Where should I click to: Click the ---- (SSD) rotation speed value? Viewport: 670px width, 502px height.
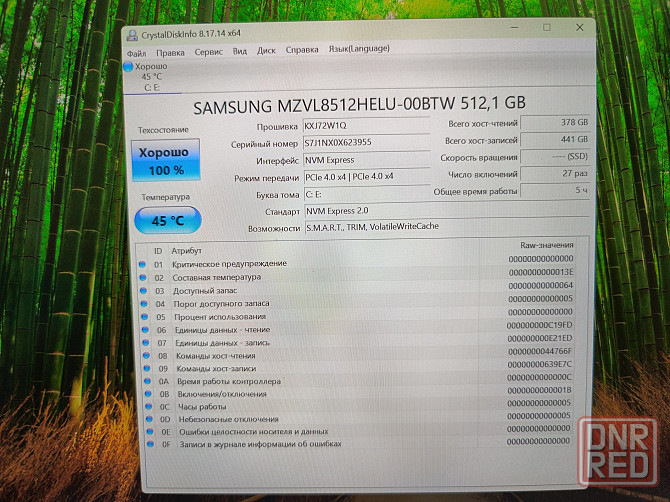[x=555, y=157]
